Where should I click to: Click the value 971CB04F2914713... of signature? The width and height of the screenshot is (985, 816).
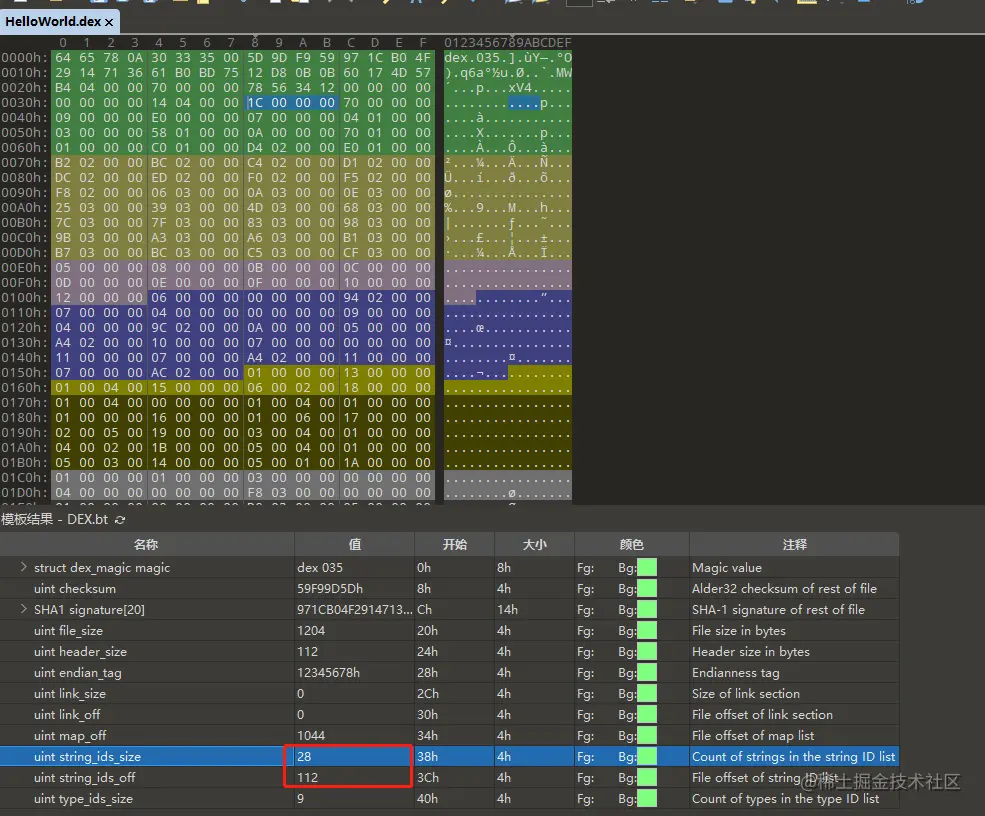click(355, 609)
